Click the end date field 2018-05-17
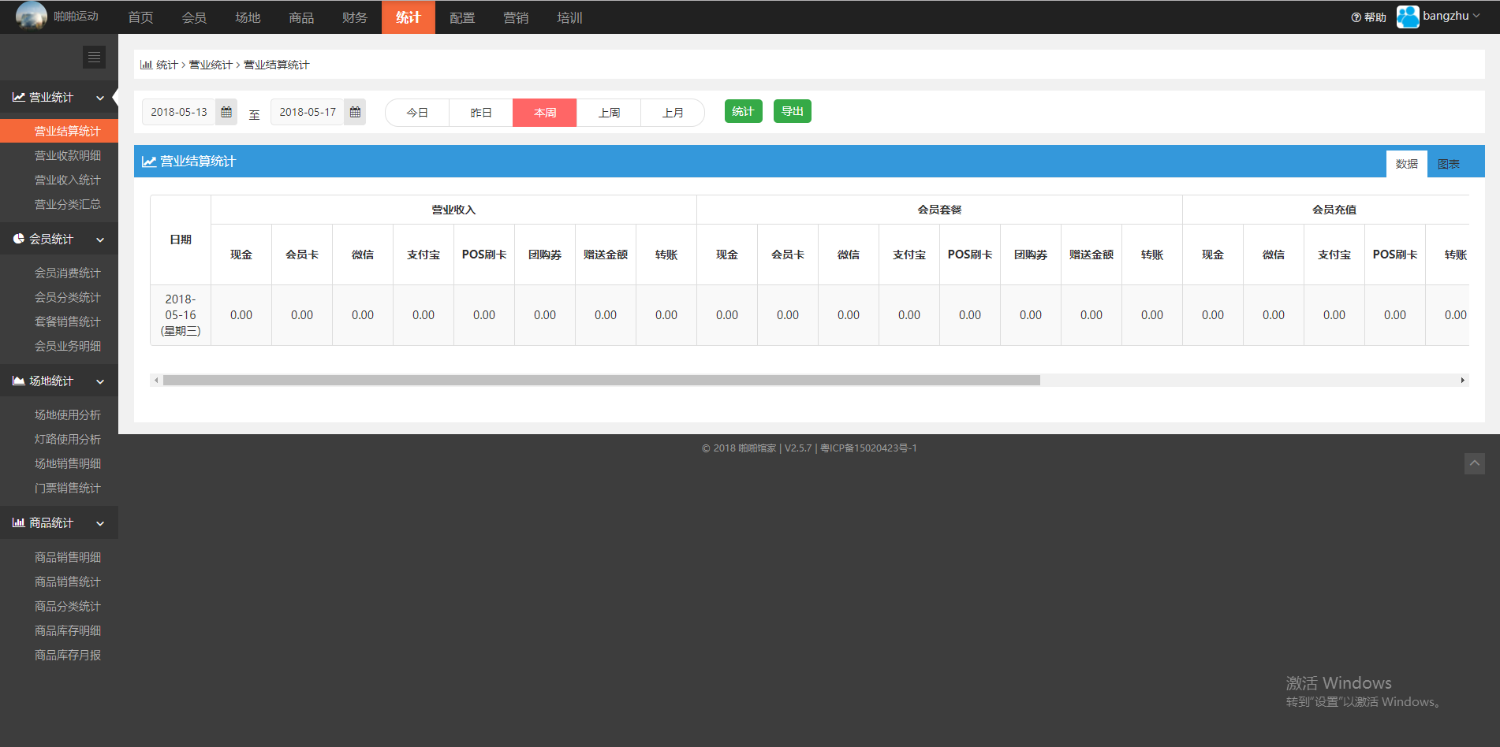Screen dimensions: 1500x747 [x=307, y=112]
